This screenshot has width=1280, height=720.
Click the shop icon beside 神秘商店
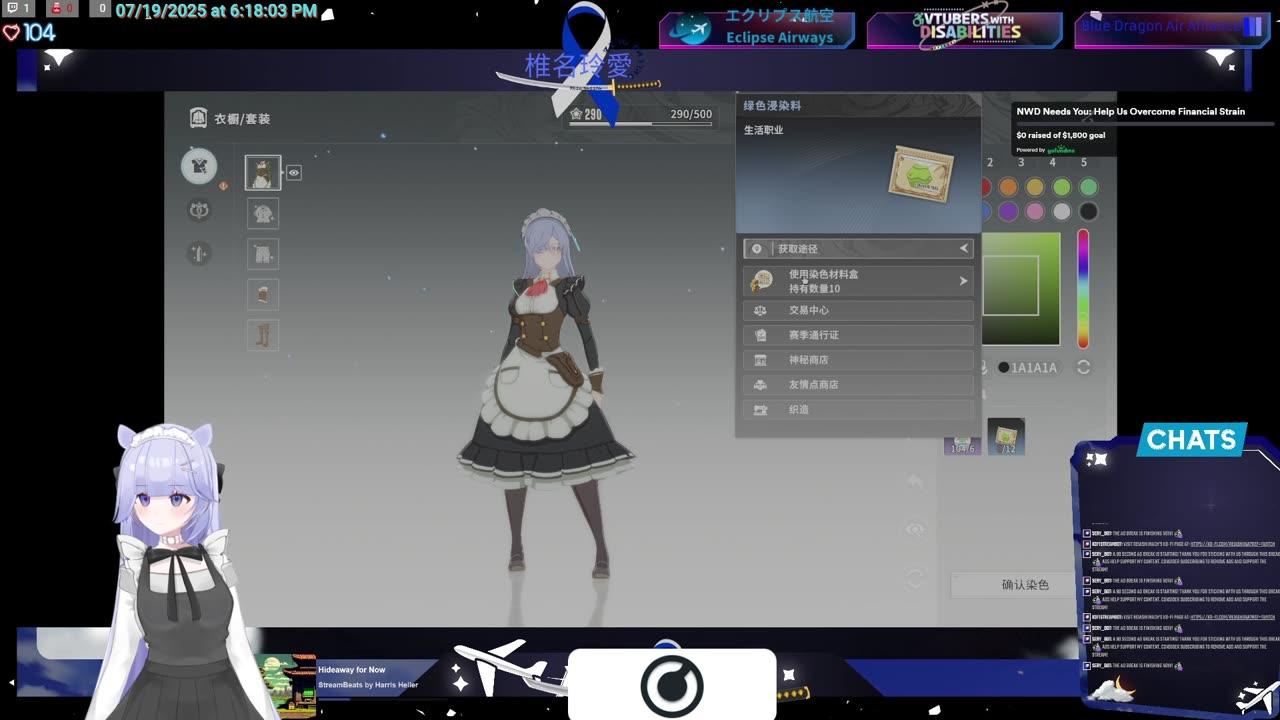click(x=760, y=360)
